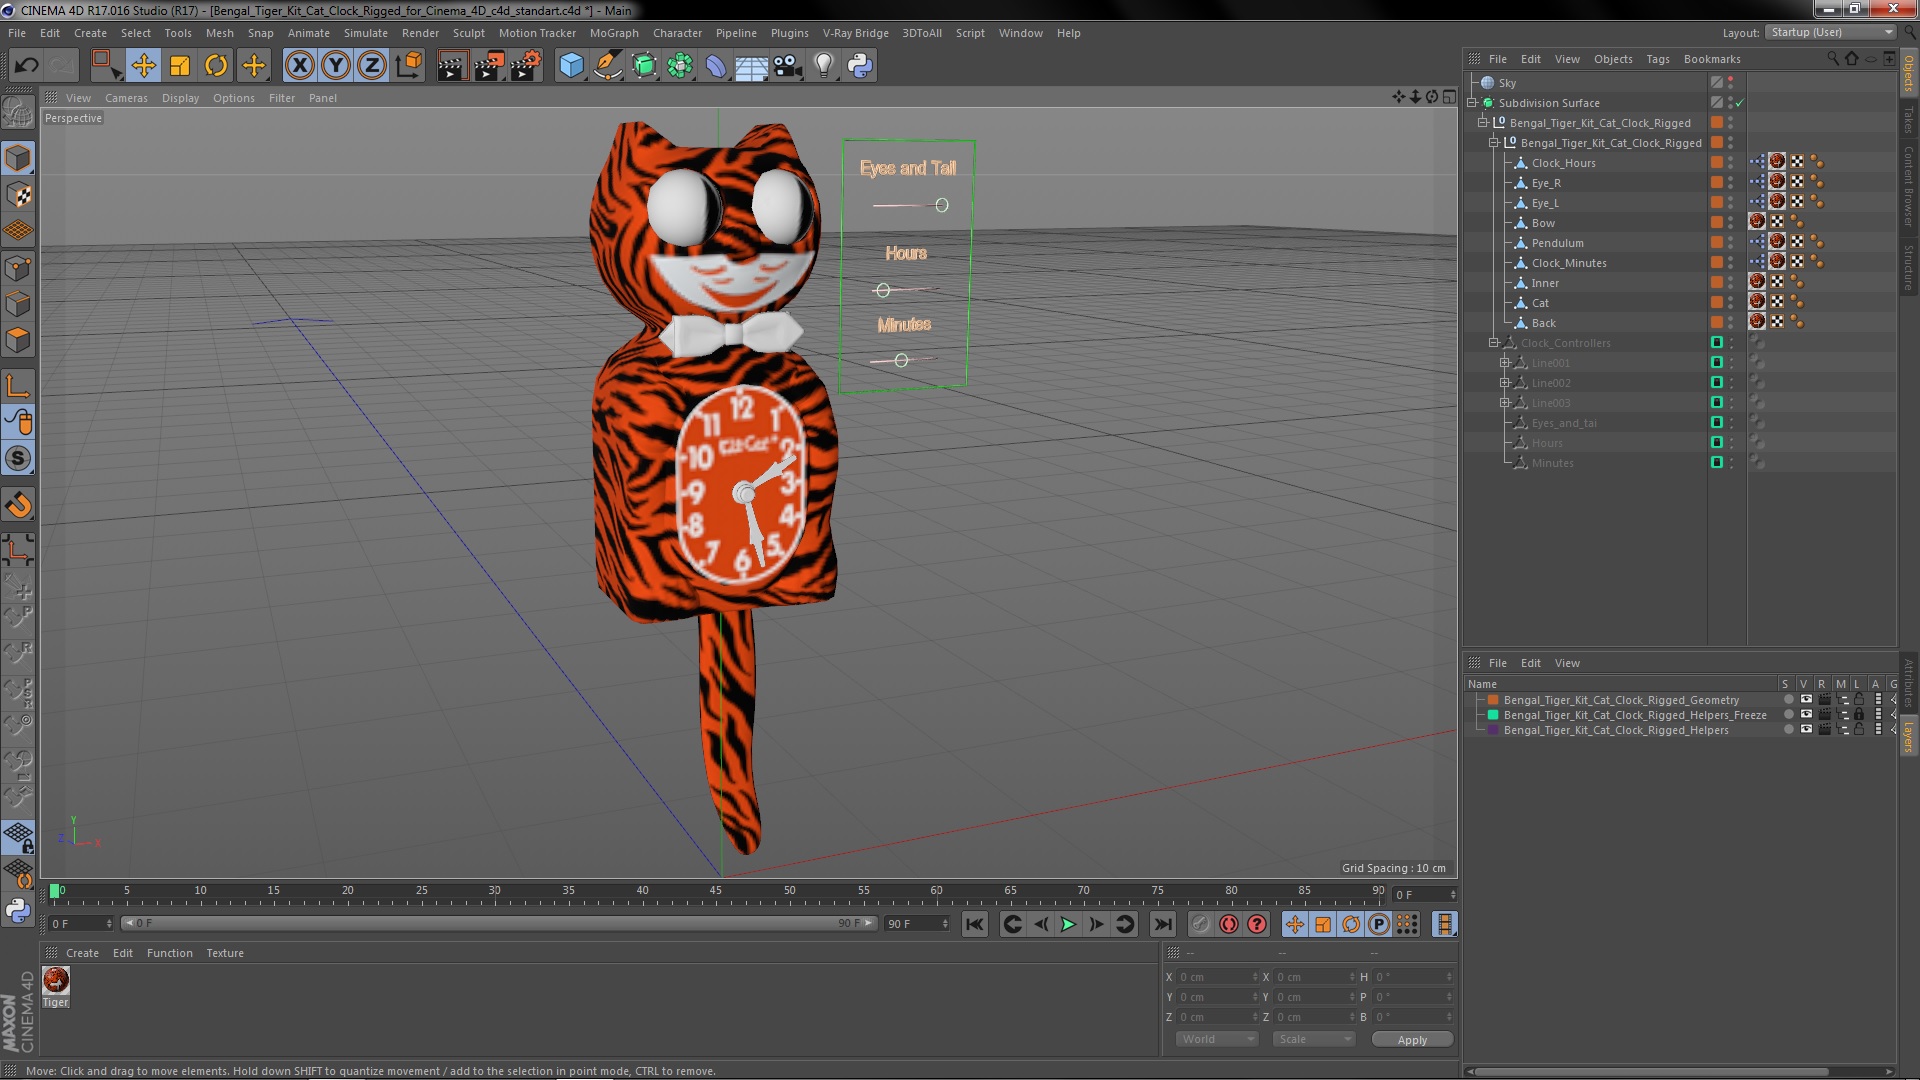Toggle visibility eye of Rigged_Helpers_Freeze layer
Viewport: 1920px width, 1080px height.
[x=1806, y=715]
